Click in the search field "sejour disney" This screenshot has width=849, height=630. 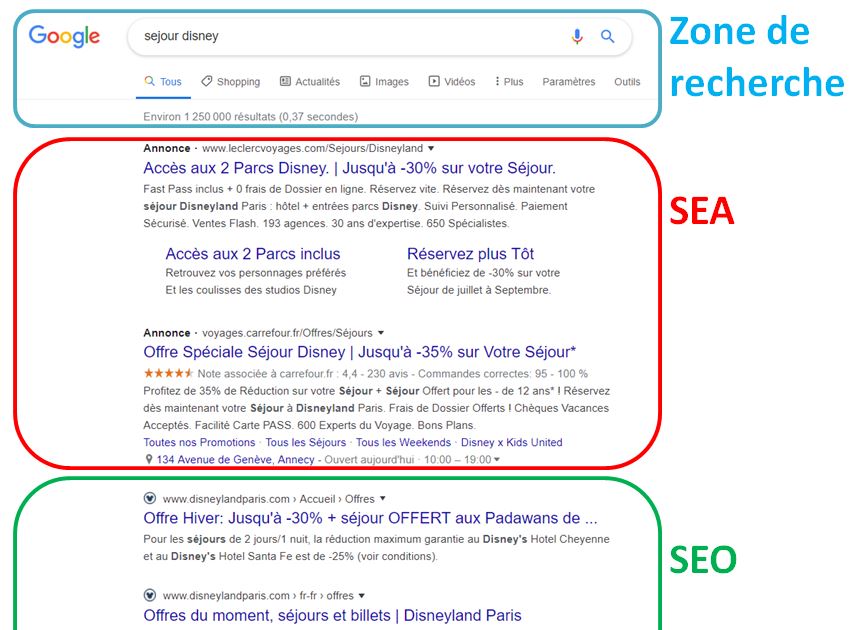click(x=347, y=36)
